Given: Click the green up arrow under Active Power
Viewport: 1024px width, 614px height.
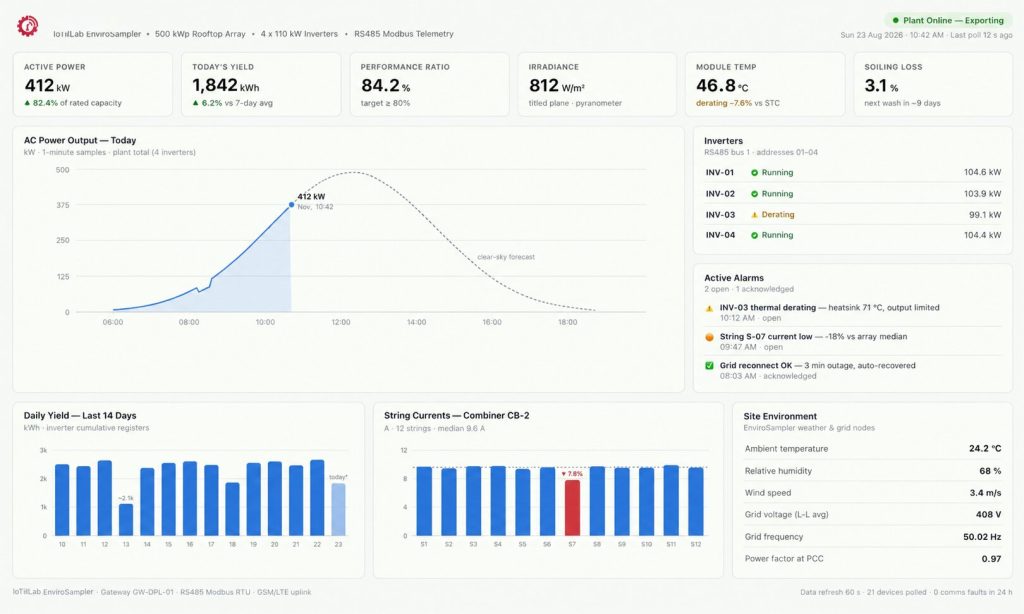Looking at the screenshot, I should pyautogui.click(x=27, y=103).
